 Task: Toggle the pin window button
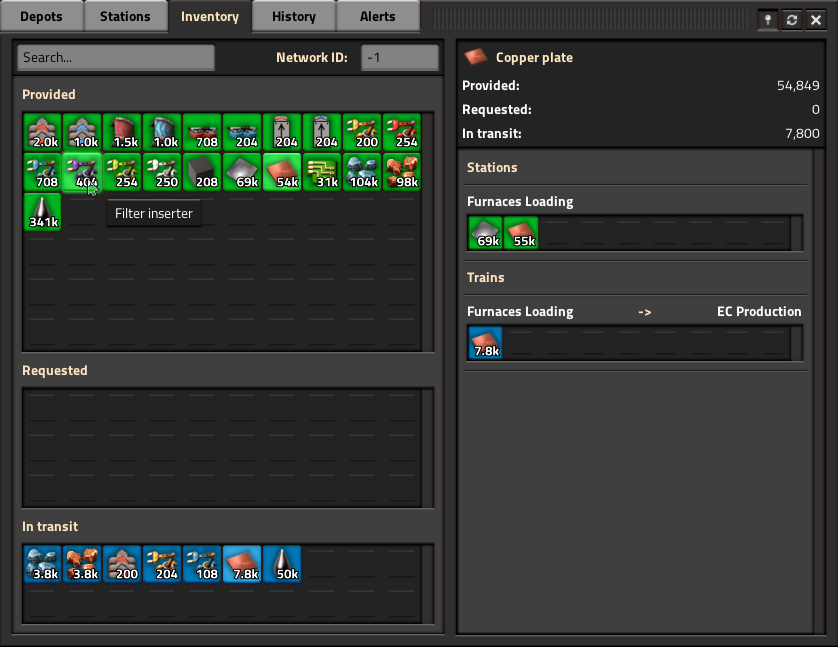point(767,20)
